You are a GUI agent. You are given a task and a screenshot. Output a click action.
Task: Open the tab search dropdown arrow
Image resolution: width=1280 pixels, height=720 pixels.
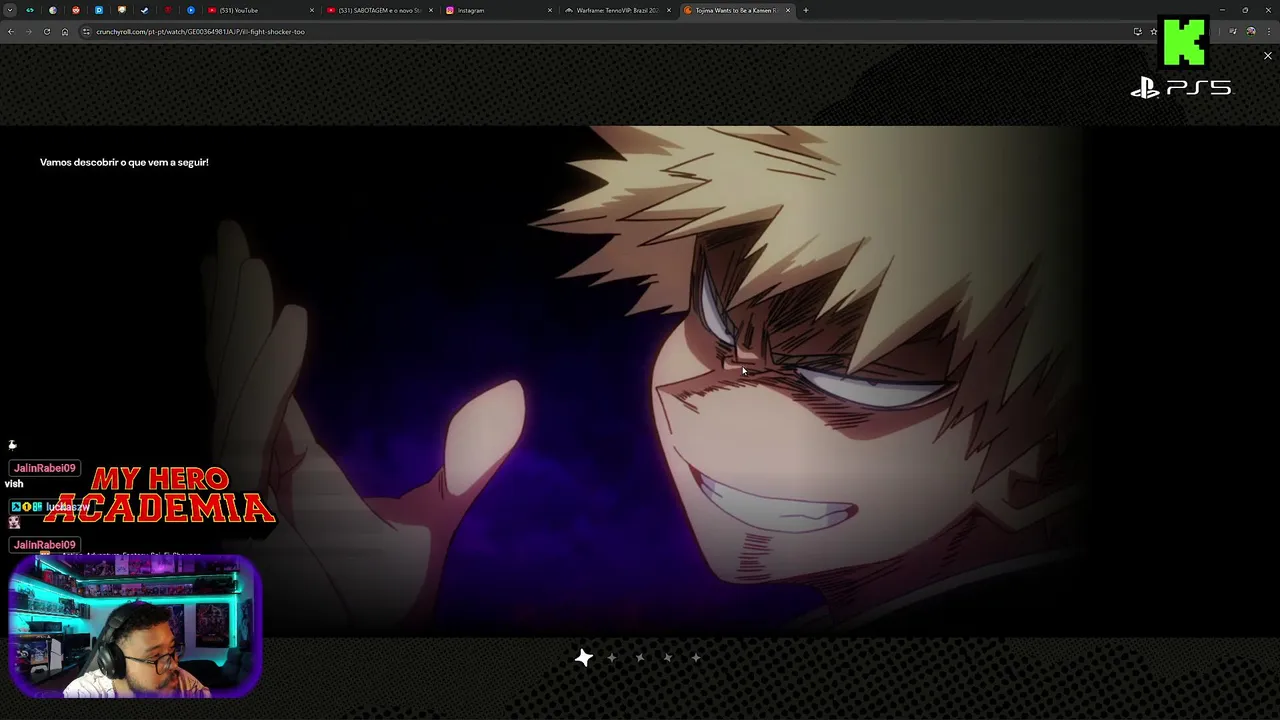[x=10, y=10]
